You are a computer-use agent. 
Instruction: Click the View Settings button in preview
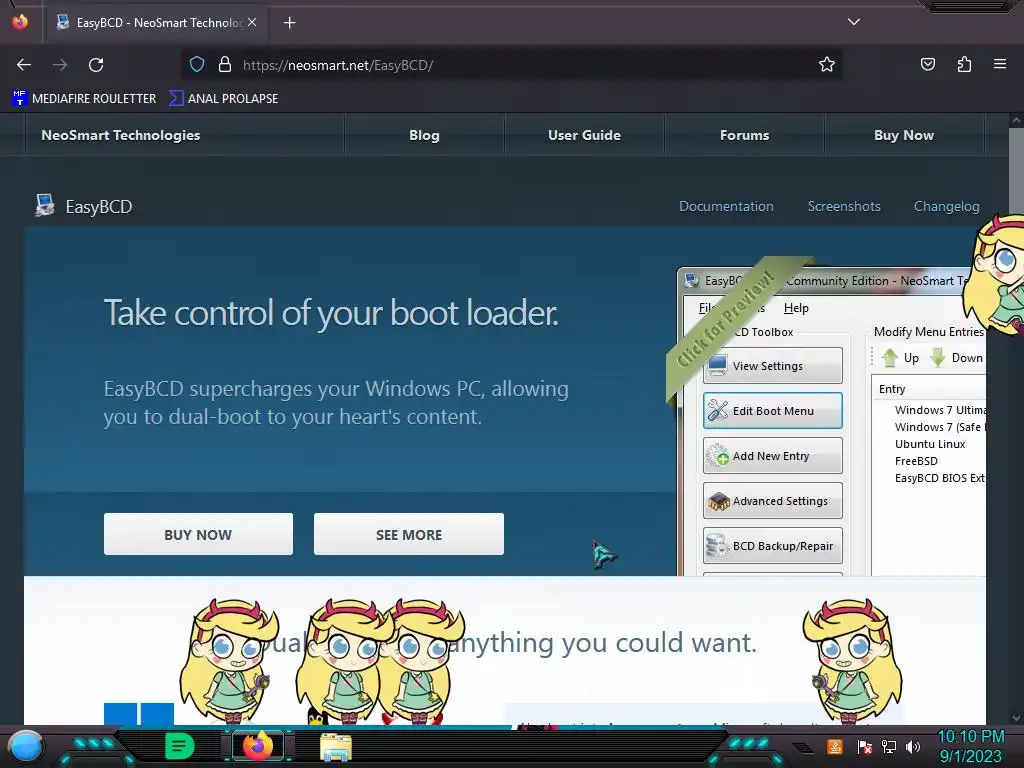click(773, 366)
